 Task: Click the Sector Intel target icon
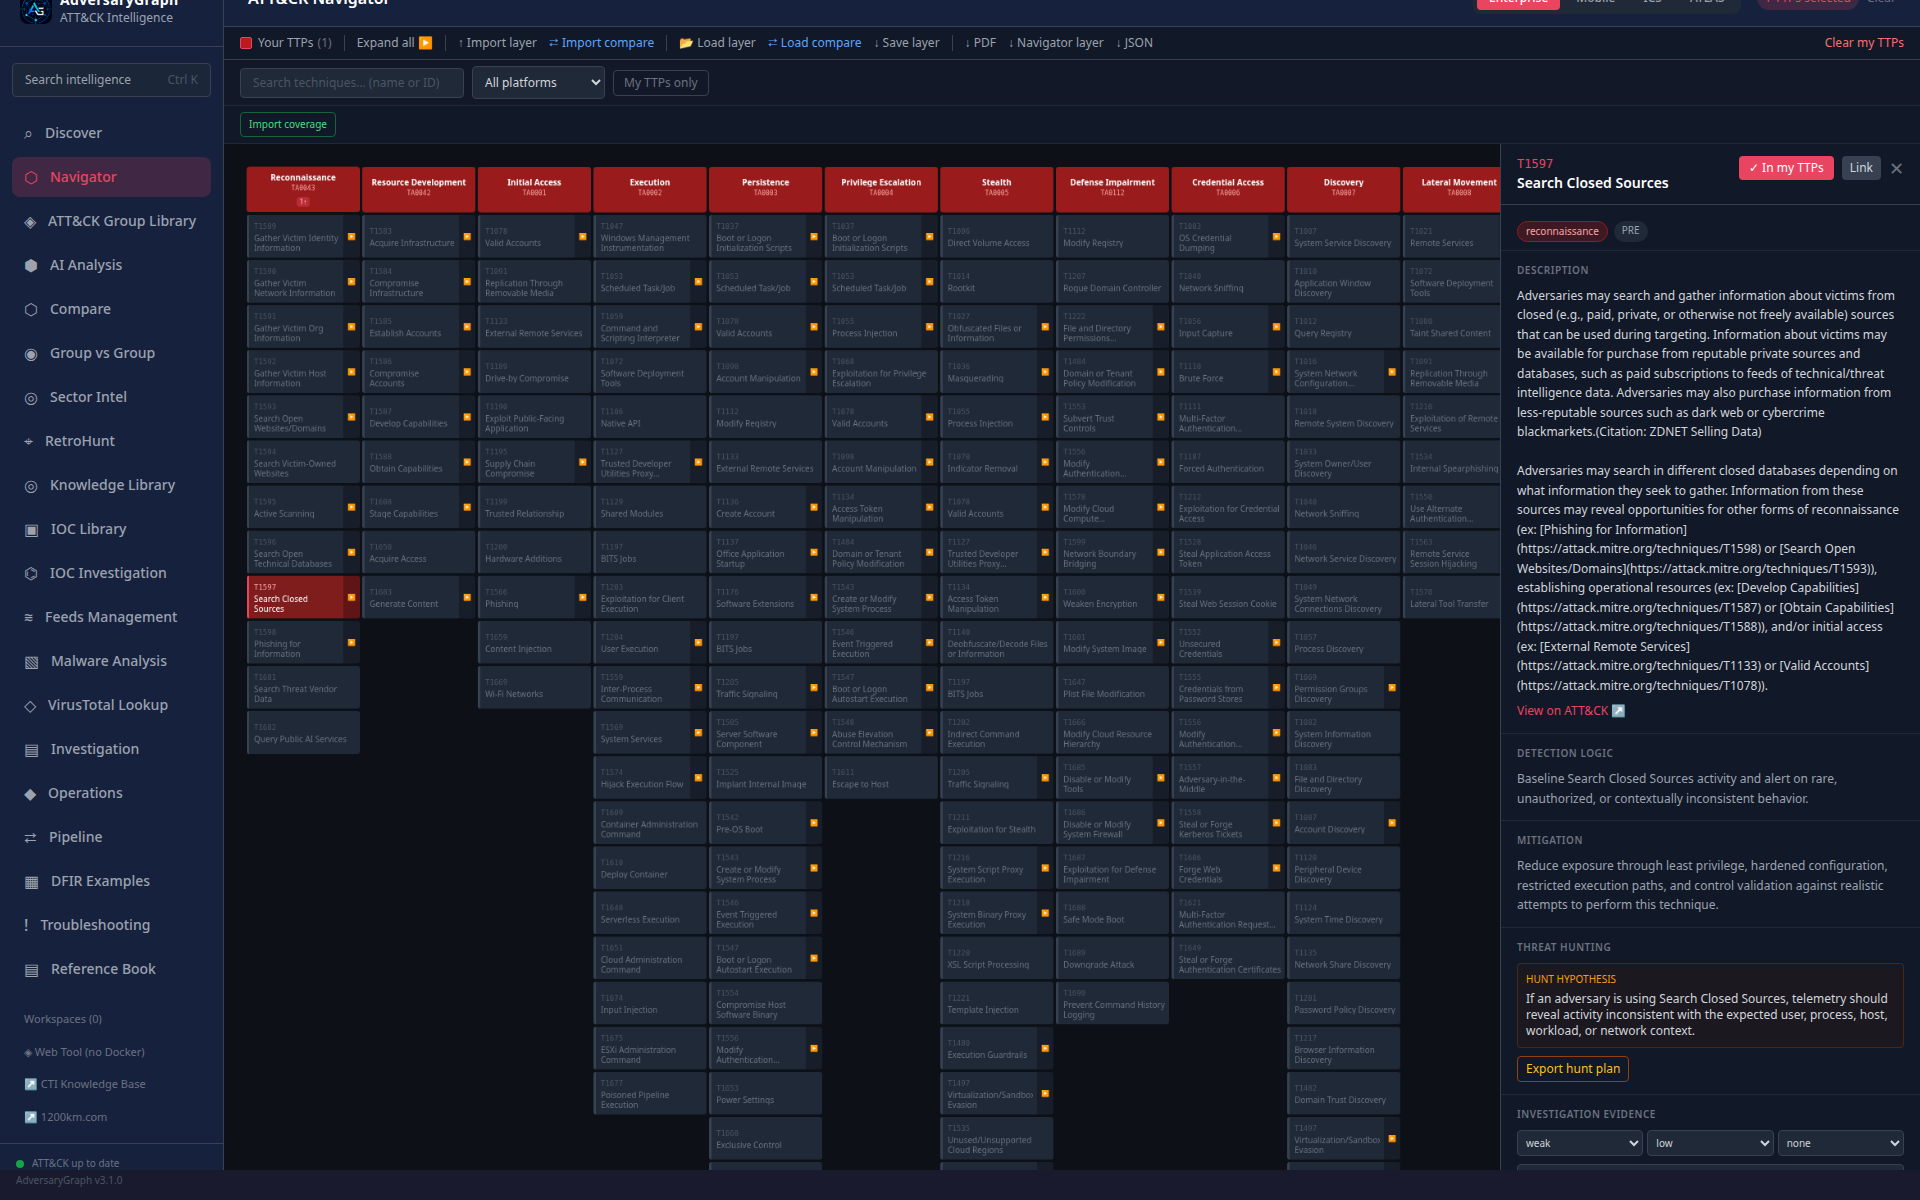point(31,398)
